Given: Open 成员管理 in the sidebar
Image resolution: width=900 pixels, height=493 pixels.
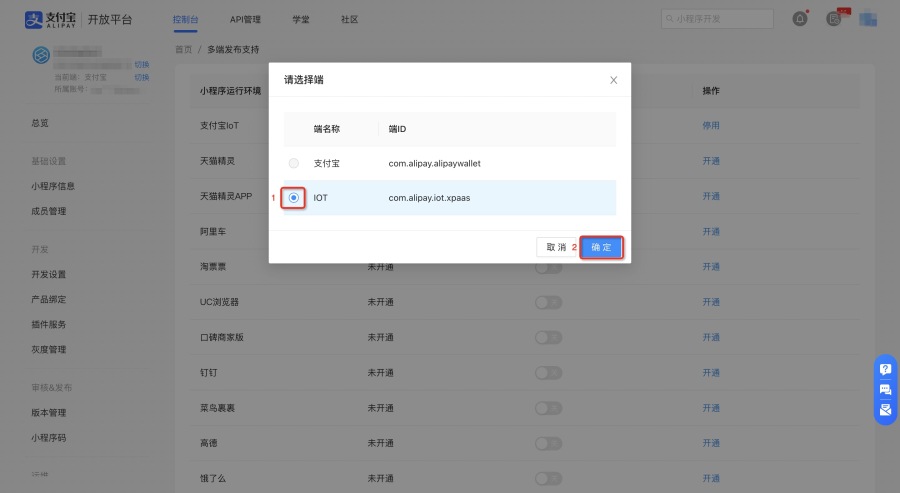Looking at the screenshot, I should point(49,211).
